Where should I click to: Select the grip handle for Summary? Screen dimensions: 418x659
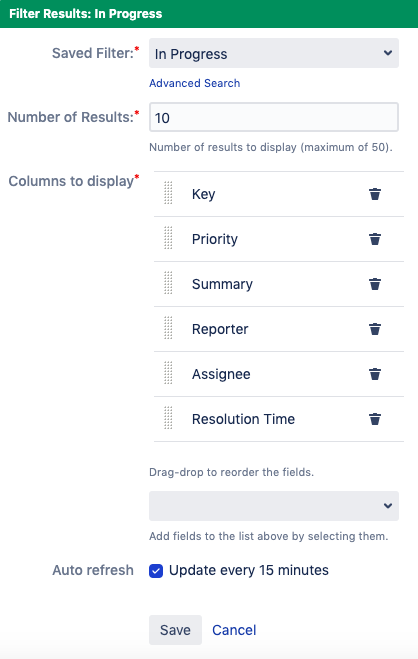pos(168,283)
